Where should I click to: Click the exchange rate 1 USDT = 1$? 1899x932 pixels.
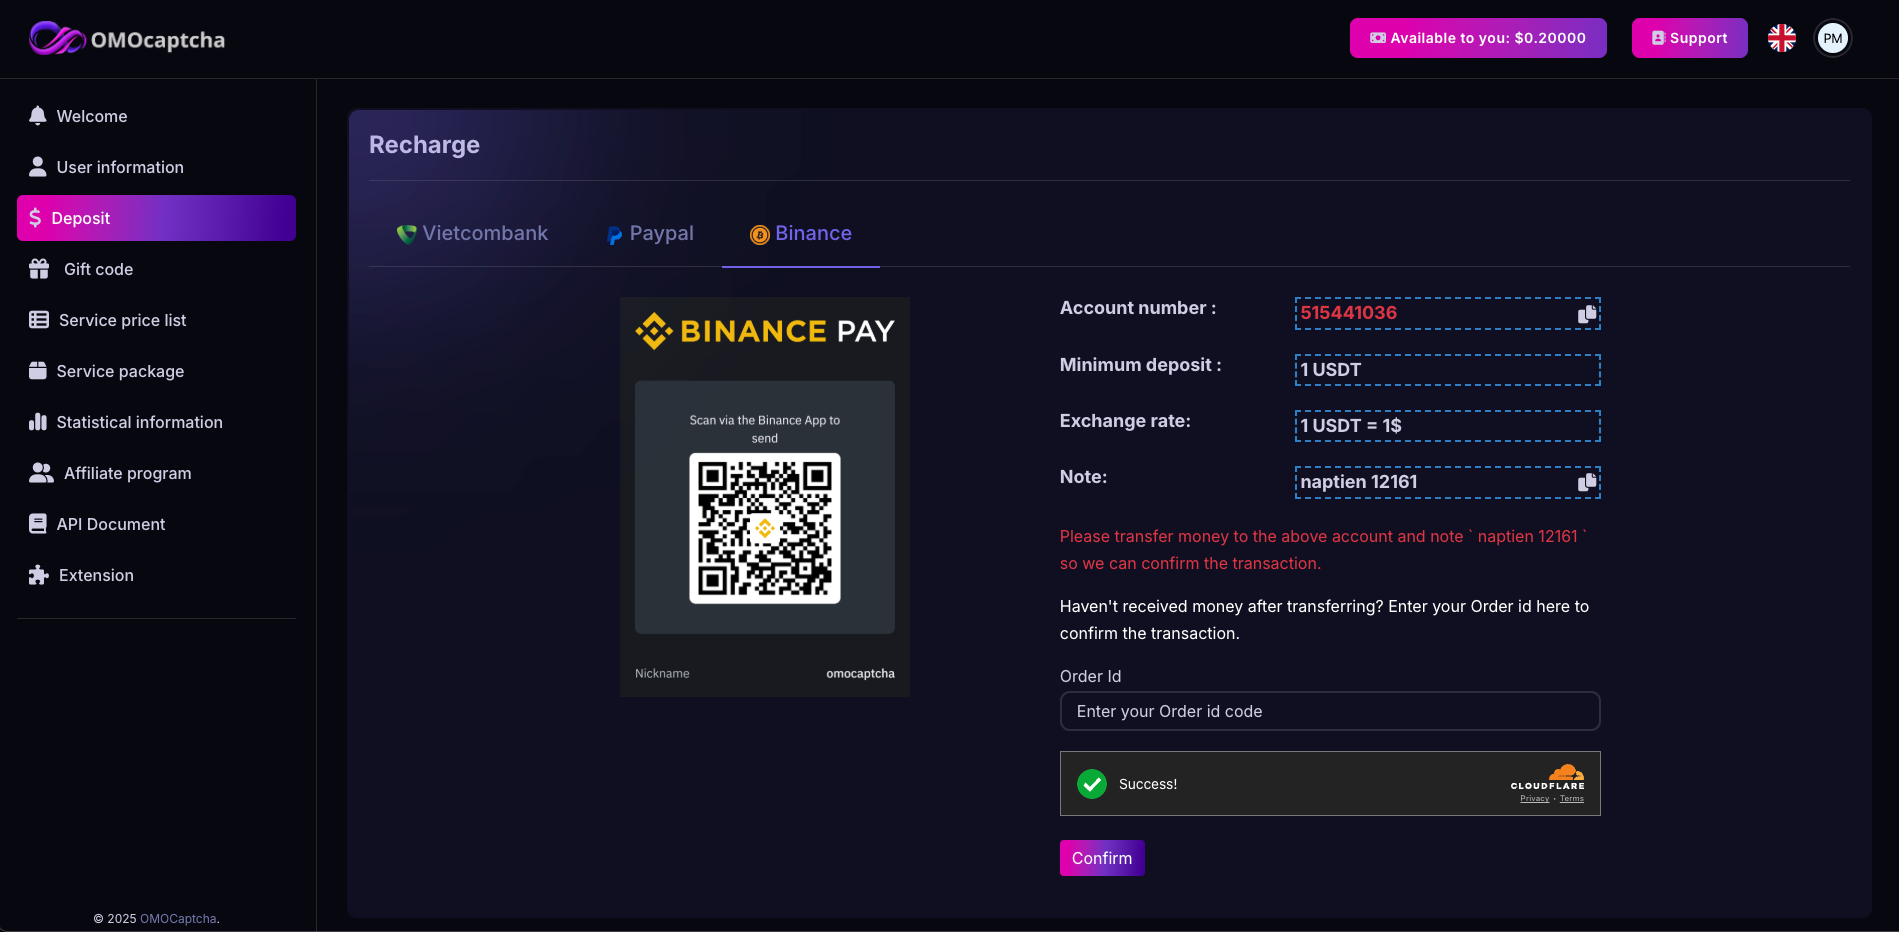[x=1447, y=426]
